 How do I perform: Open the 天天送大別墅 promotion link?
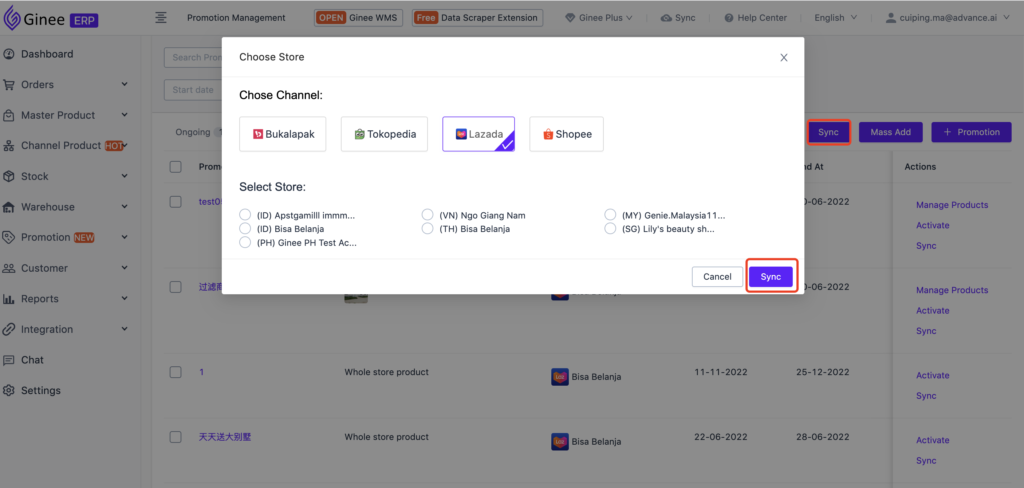point(225,437)
